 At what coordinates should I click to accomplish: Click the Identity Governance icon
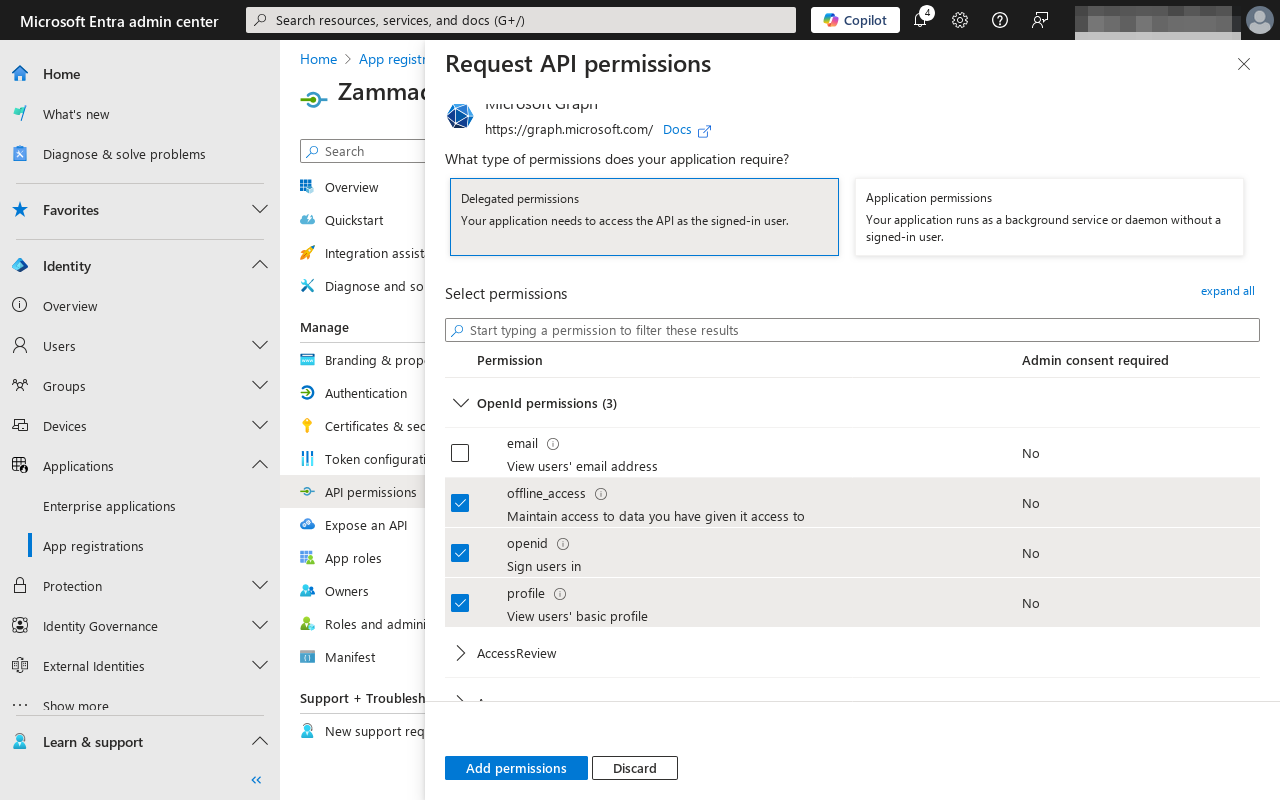click(x=20, y=626)
